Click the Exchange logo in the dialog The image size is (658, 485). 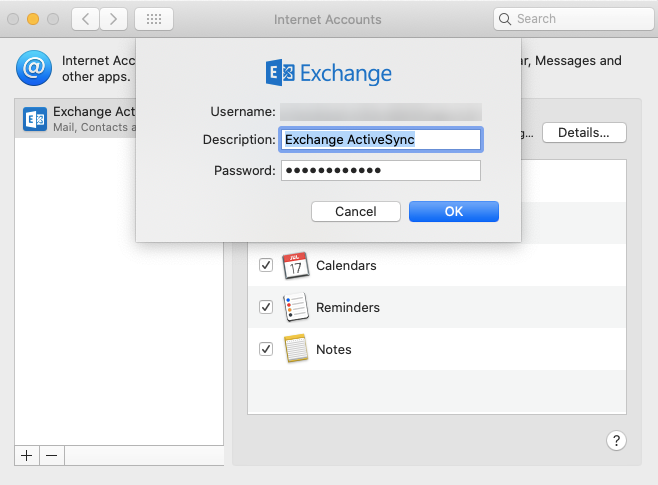coord(329,73)
